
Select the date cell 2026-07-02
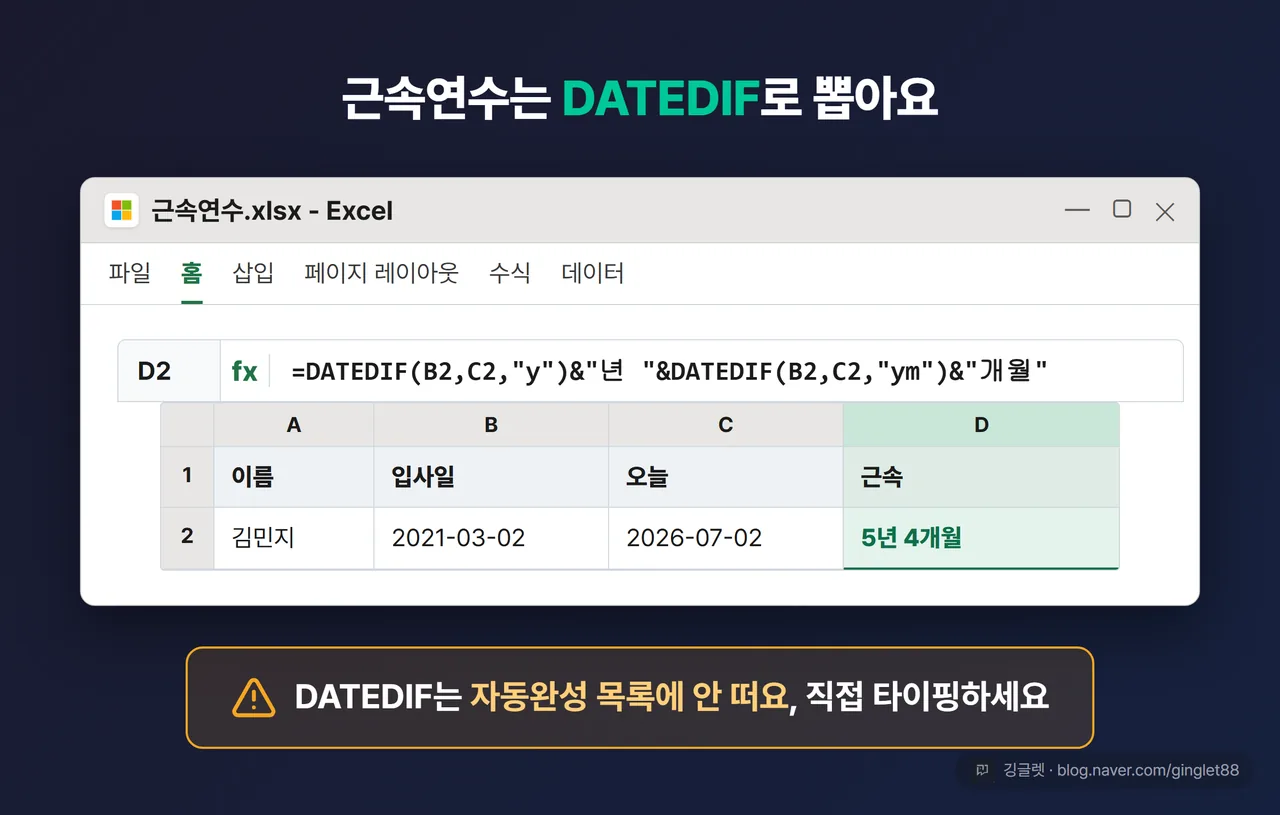click(726, 538)
